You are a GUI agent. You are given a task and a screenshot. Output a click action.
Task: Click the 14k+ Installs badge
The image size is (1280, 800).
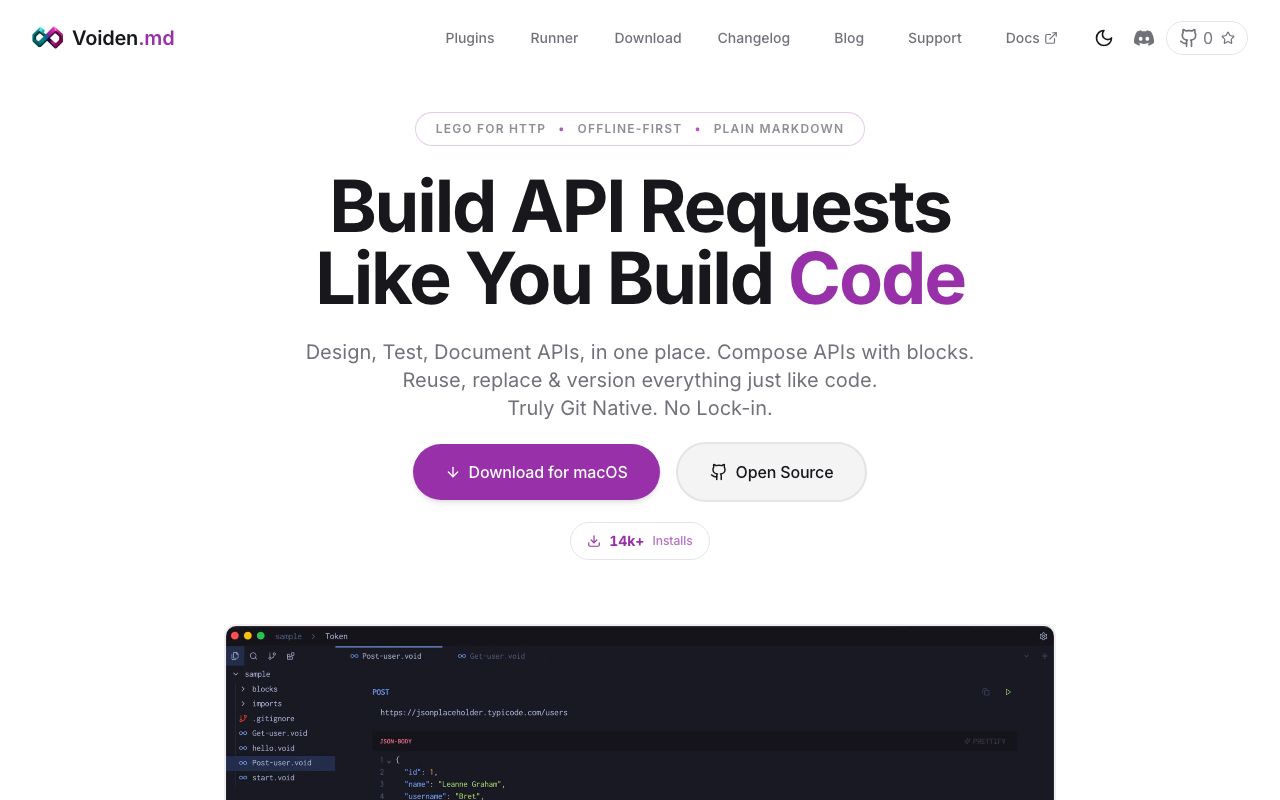click(640, 541)
